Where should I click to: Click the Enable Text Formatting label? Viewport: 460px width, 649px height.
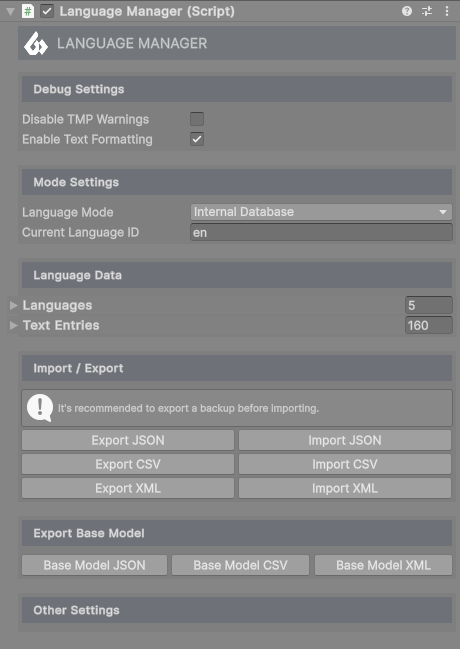[x=87, y=139]
